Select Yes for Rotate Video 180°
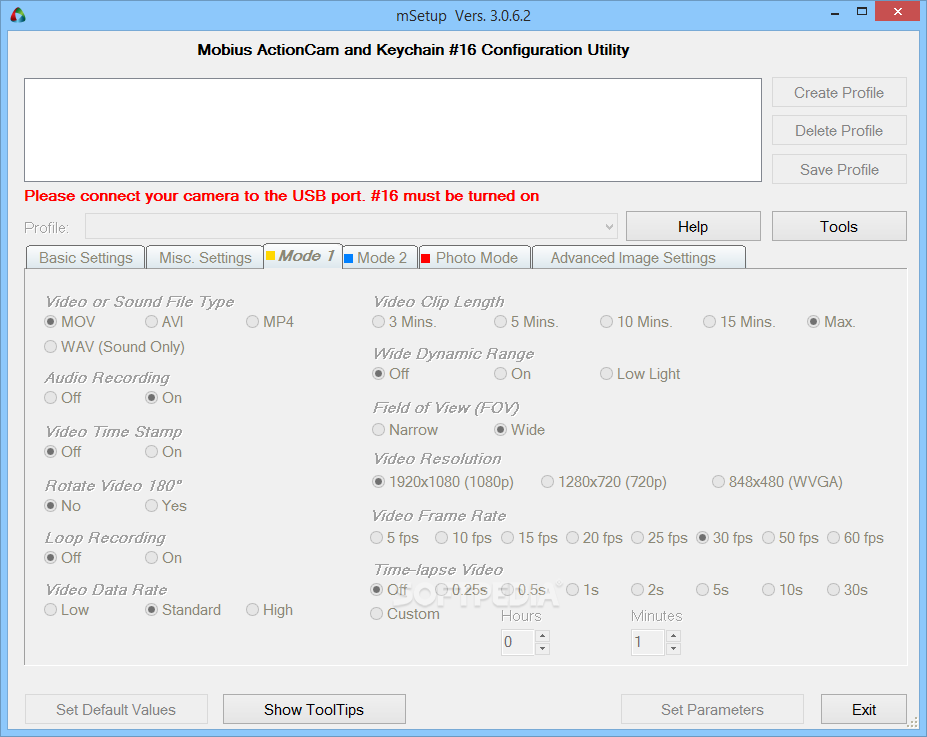The image size is (927, 737). 166,506
